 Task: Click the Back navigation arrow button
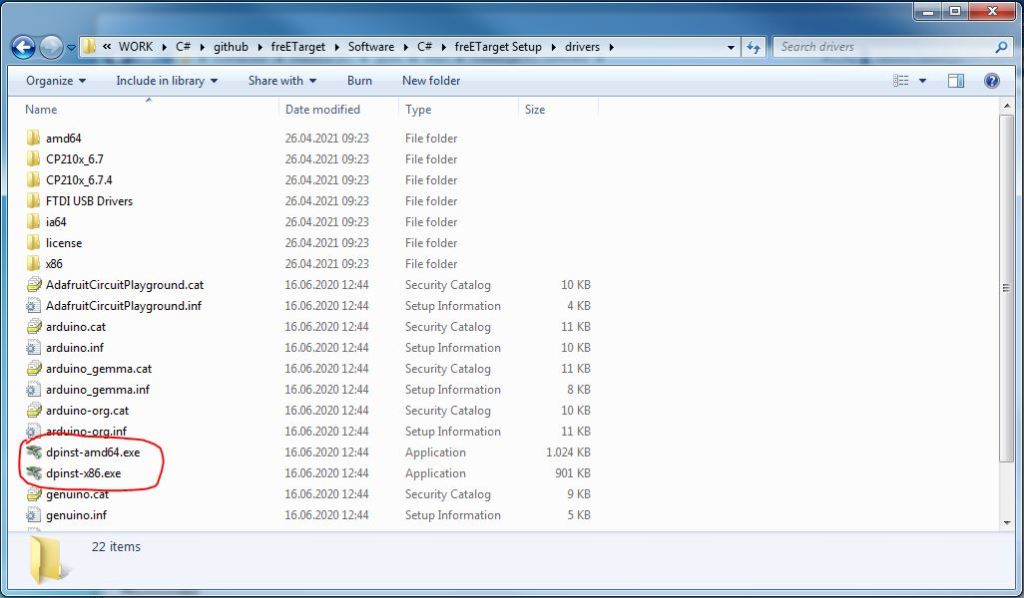coord(23,47)
